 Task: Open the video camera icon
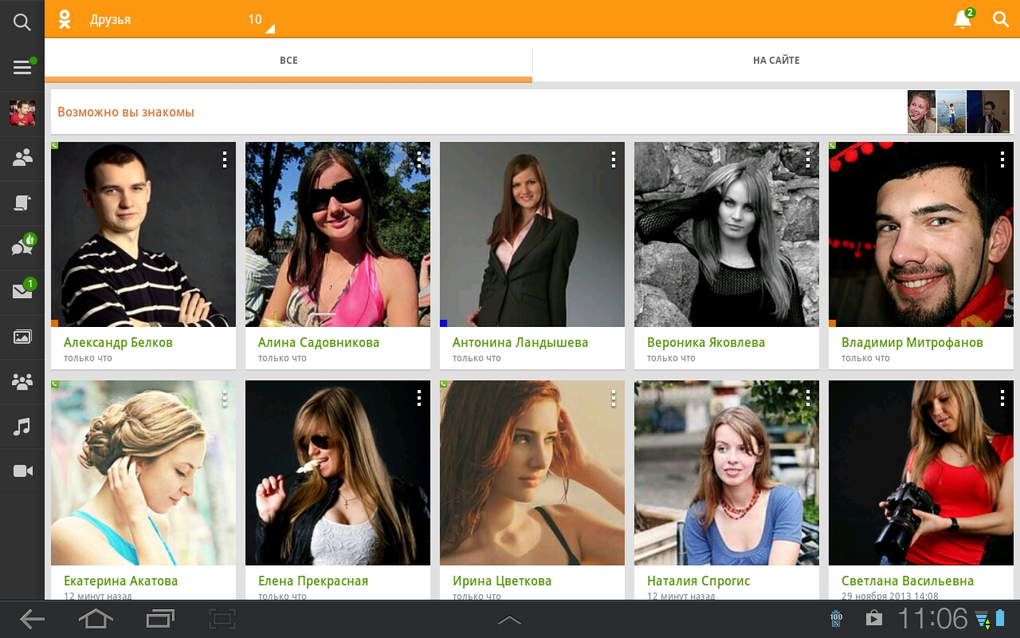22,471
